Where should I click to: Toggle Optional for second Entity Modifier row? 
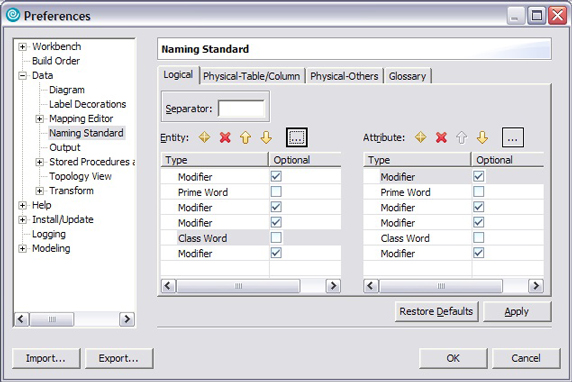(276, 207)
